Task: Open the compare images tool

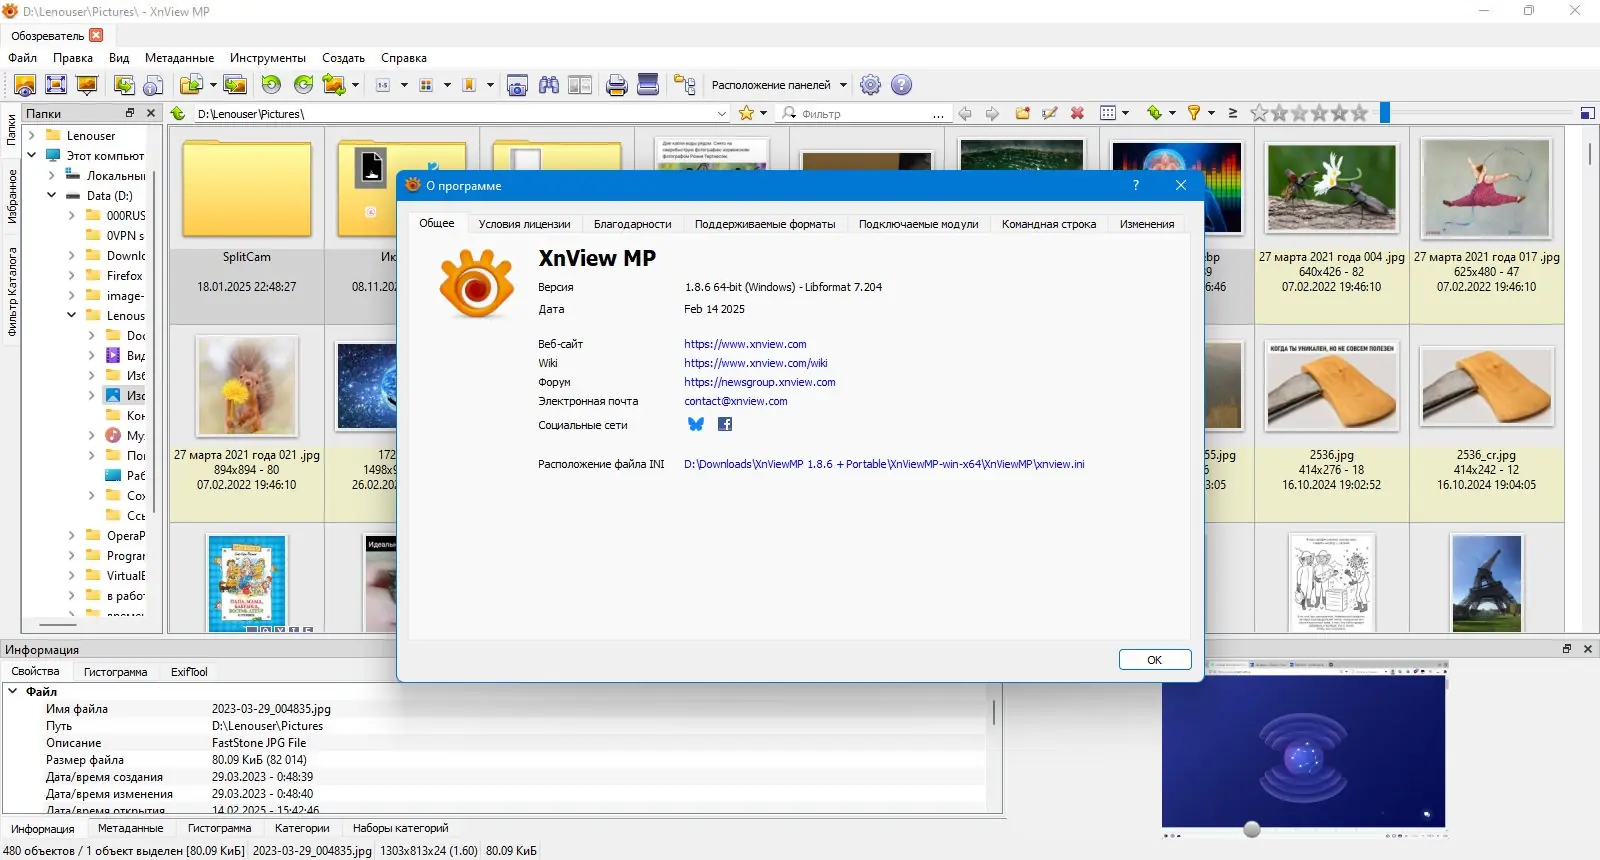Action: click(580, 85)
